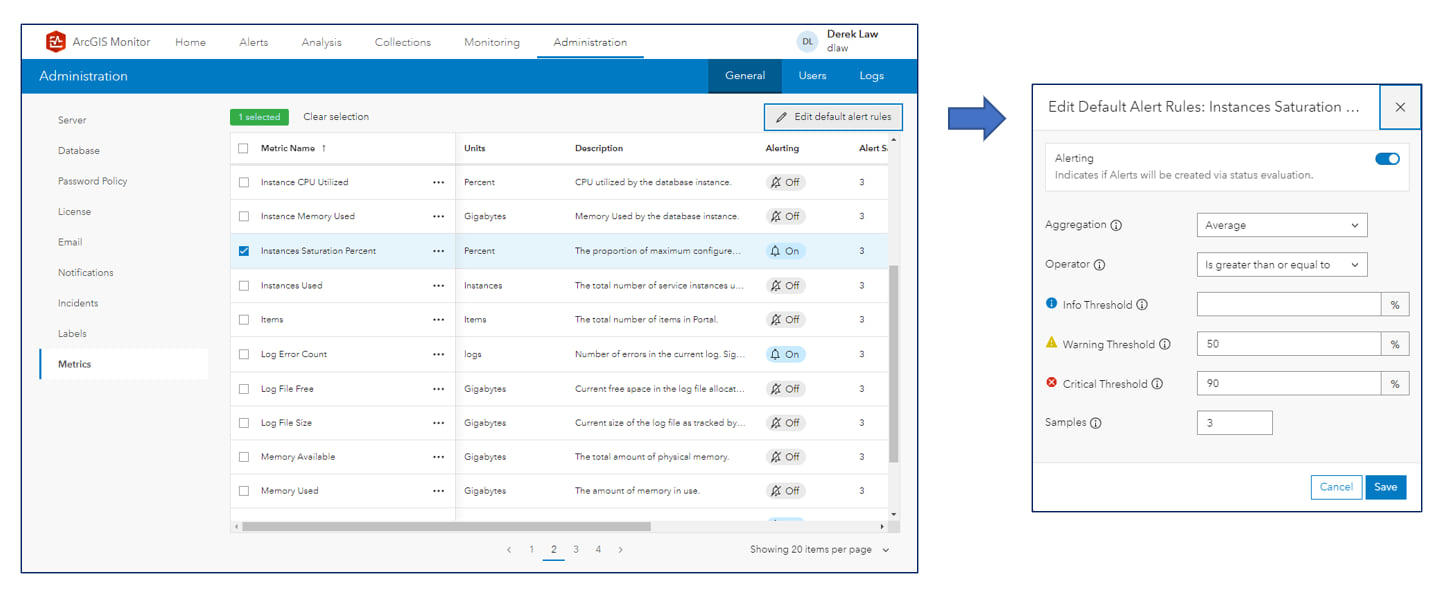Open options menu for Log Error Count
The width and height of the screenshot is (1448, 601).
click(438, 355)
